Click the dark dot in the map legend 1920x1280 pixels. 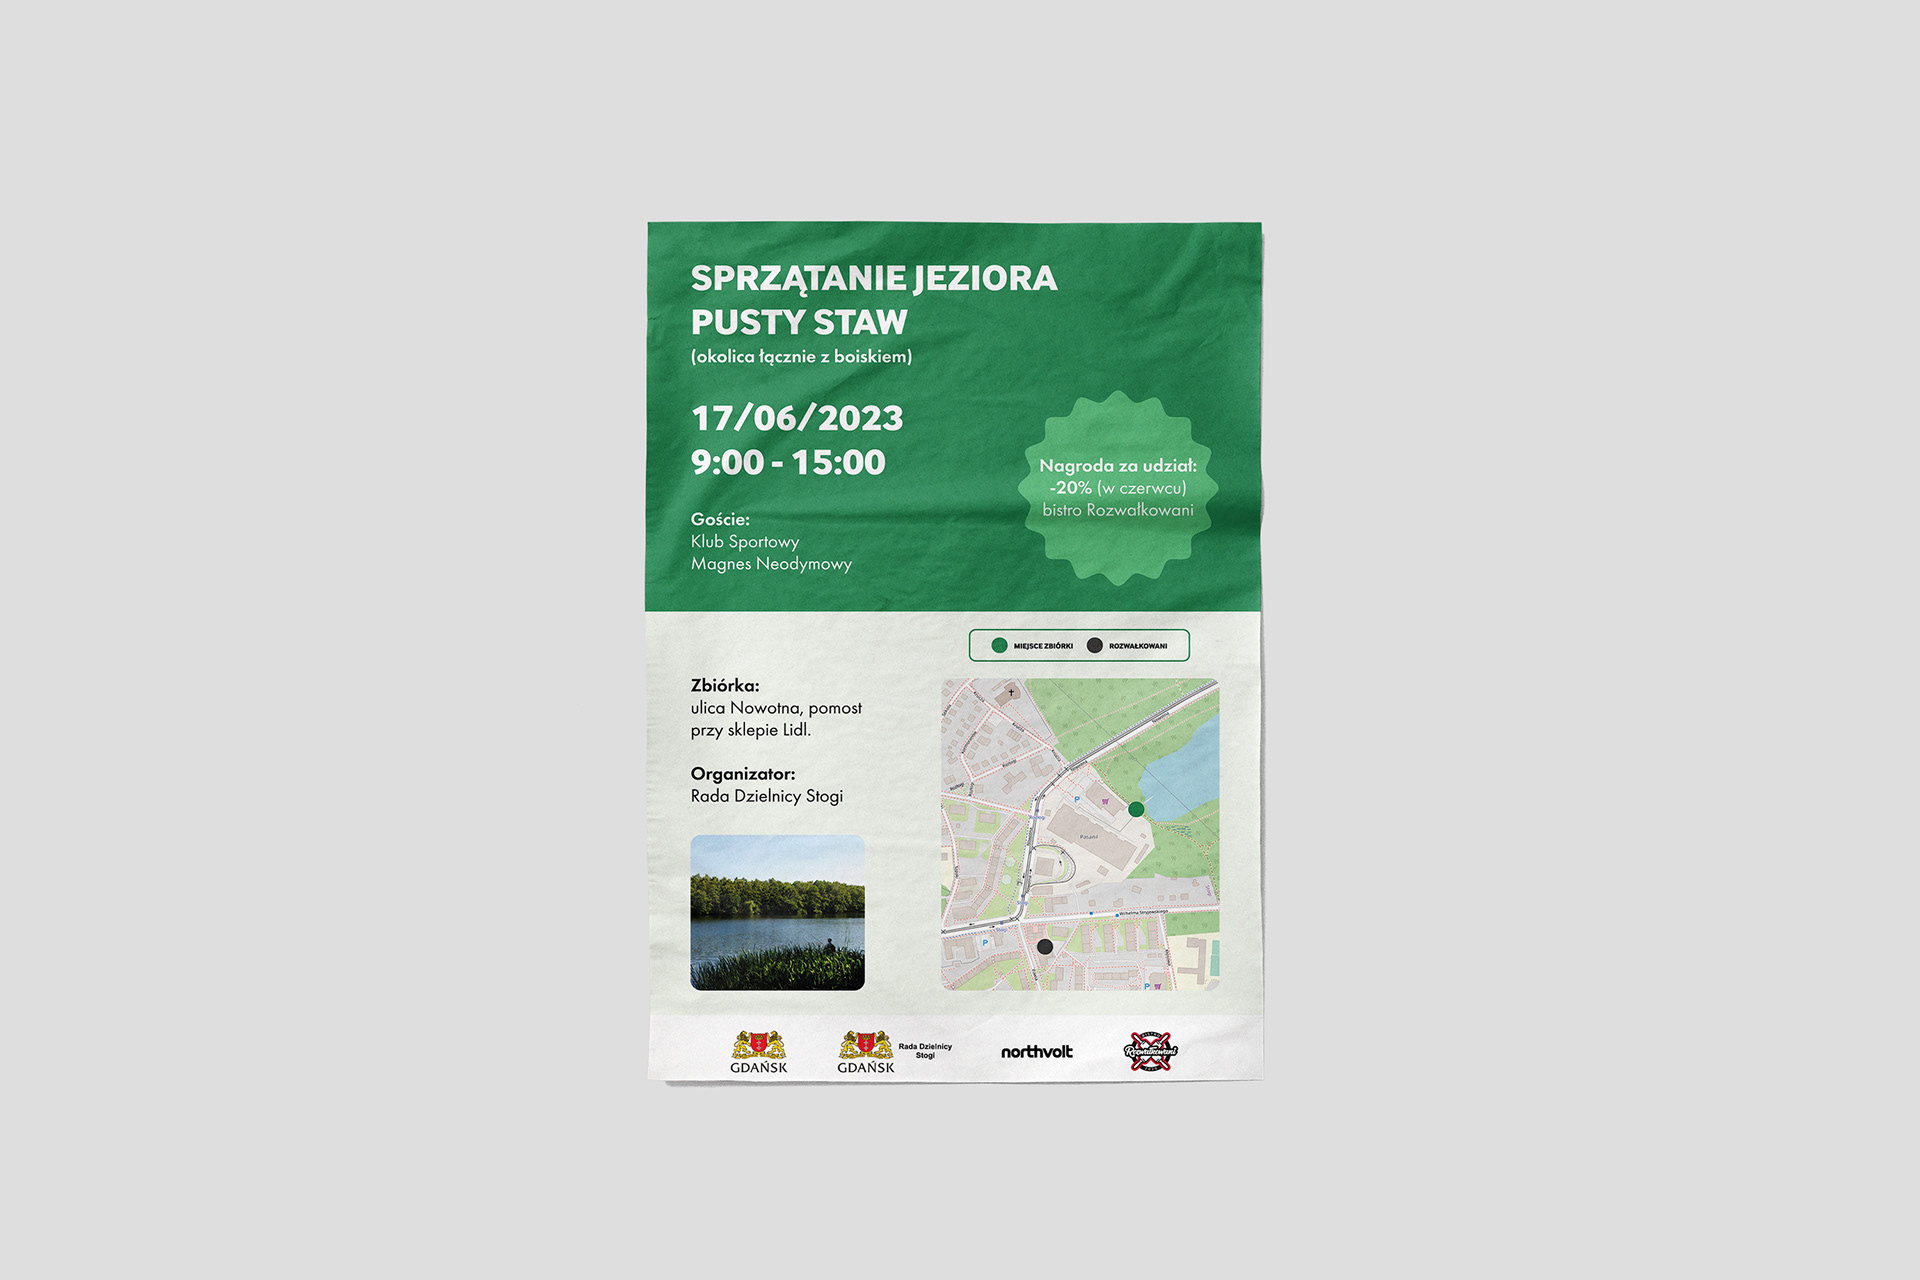(1095, 645)
